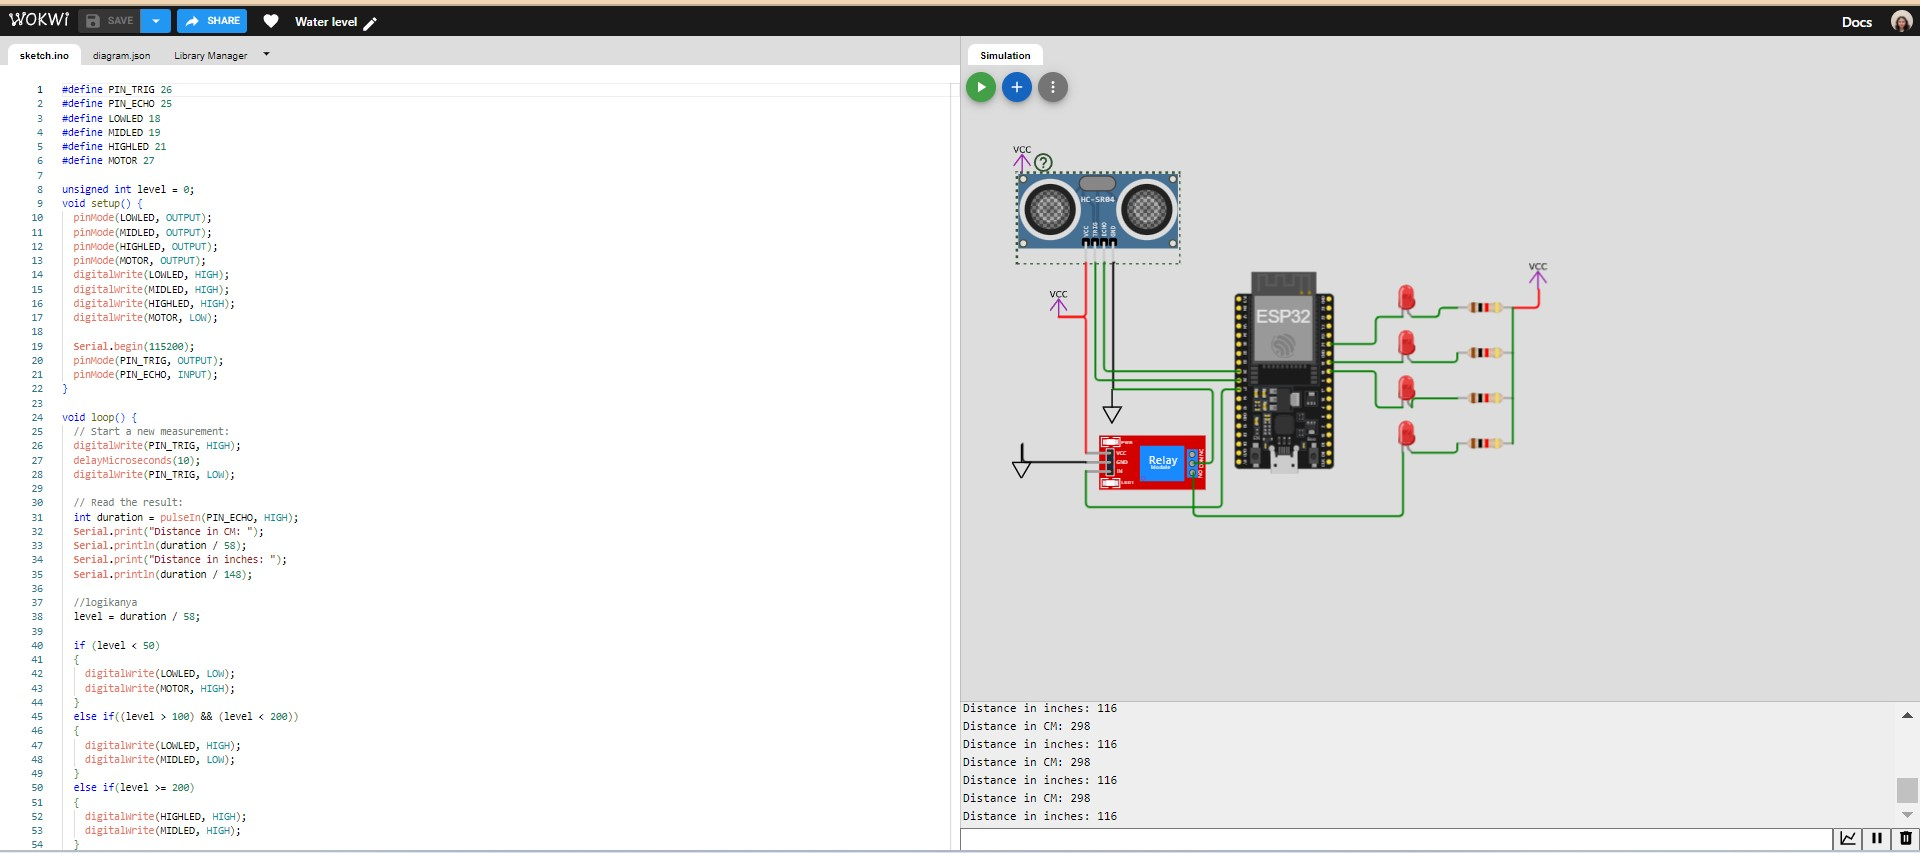Select the top resistor
Screen dimensions: 1920x853
tap(1485, 307)
